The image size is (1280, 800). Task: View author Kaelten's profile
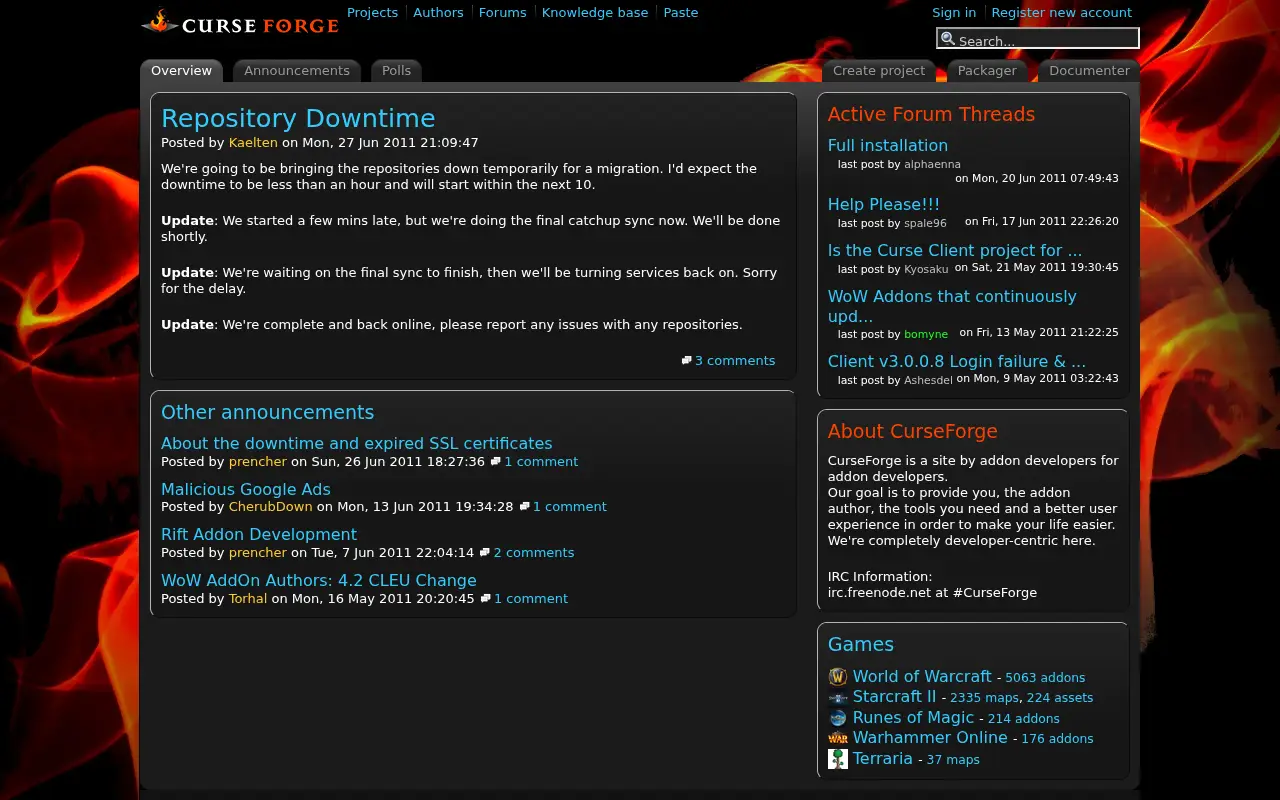pyautogui.click(x=253, y=142)
